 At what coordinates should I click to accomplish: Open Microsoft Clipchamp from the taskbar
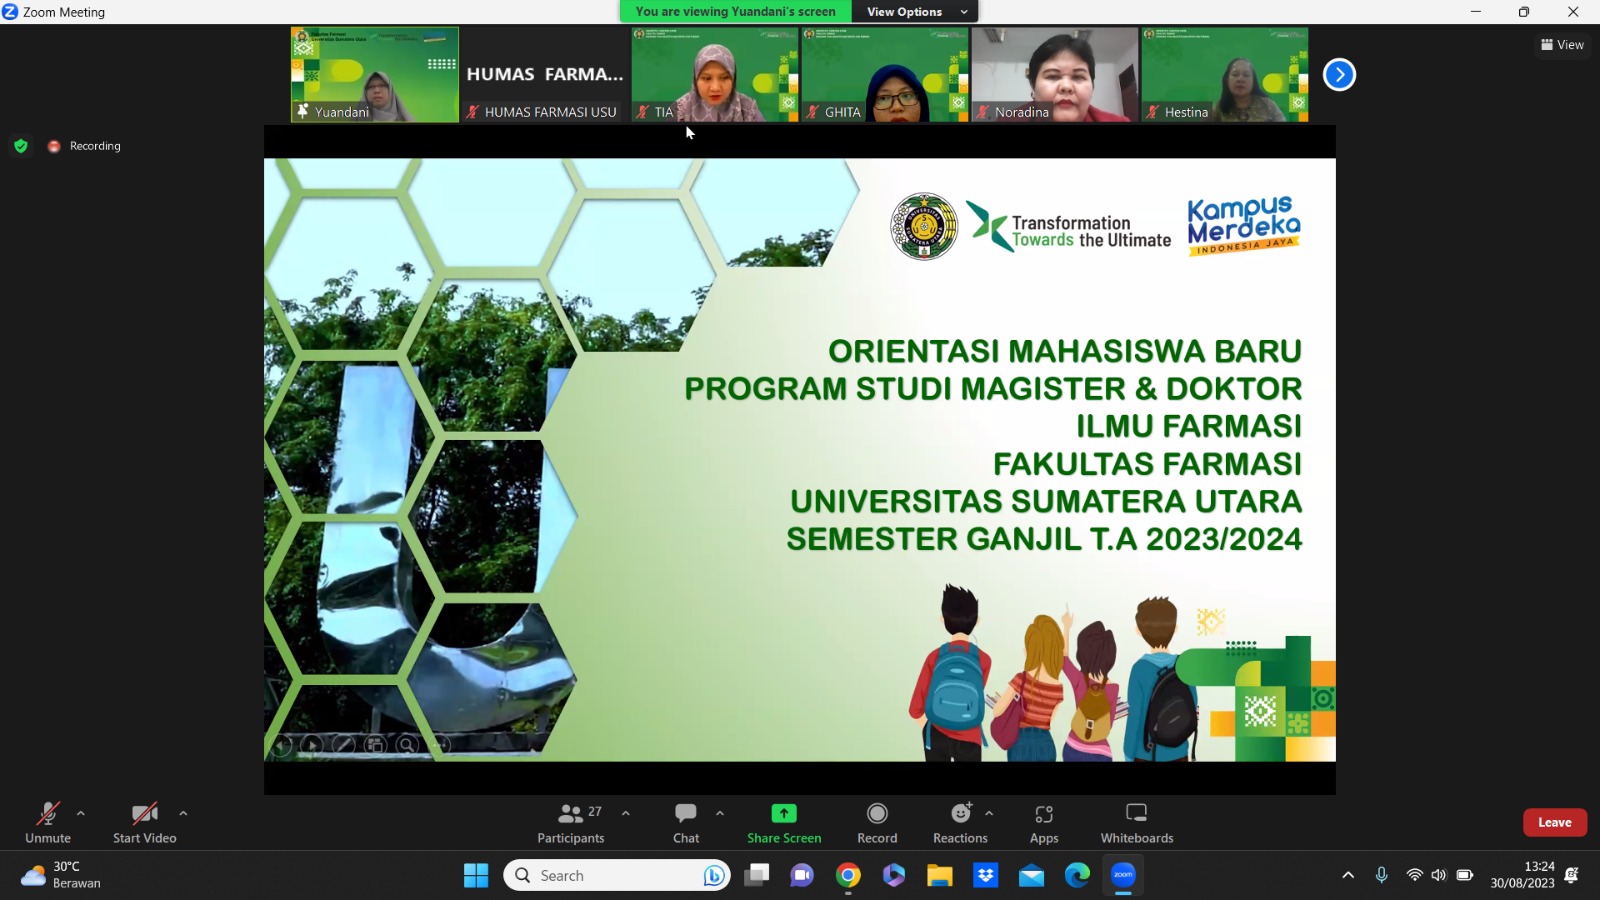894,876
